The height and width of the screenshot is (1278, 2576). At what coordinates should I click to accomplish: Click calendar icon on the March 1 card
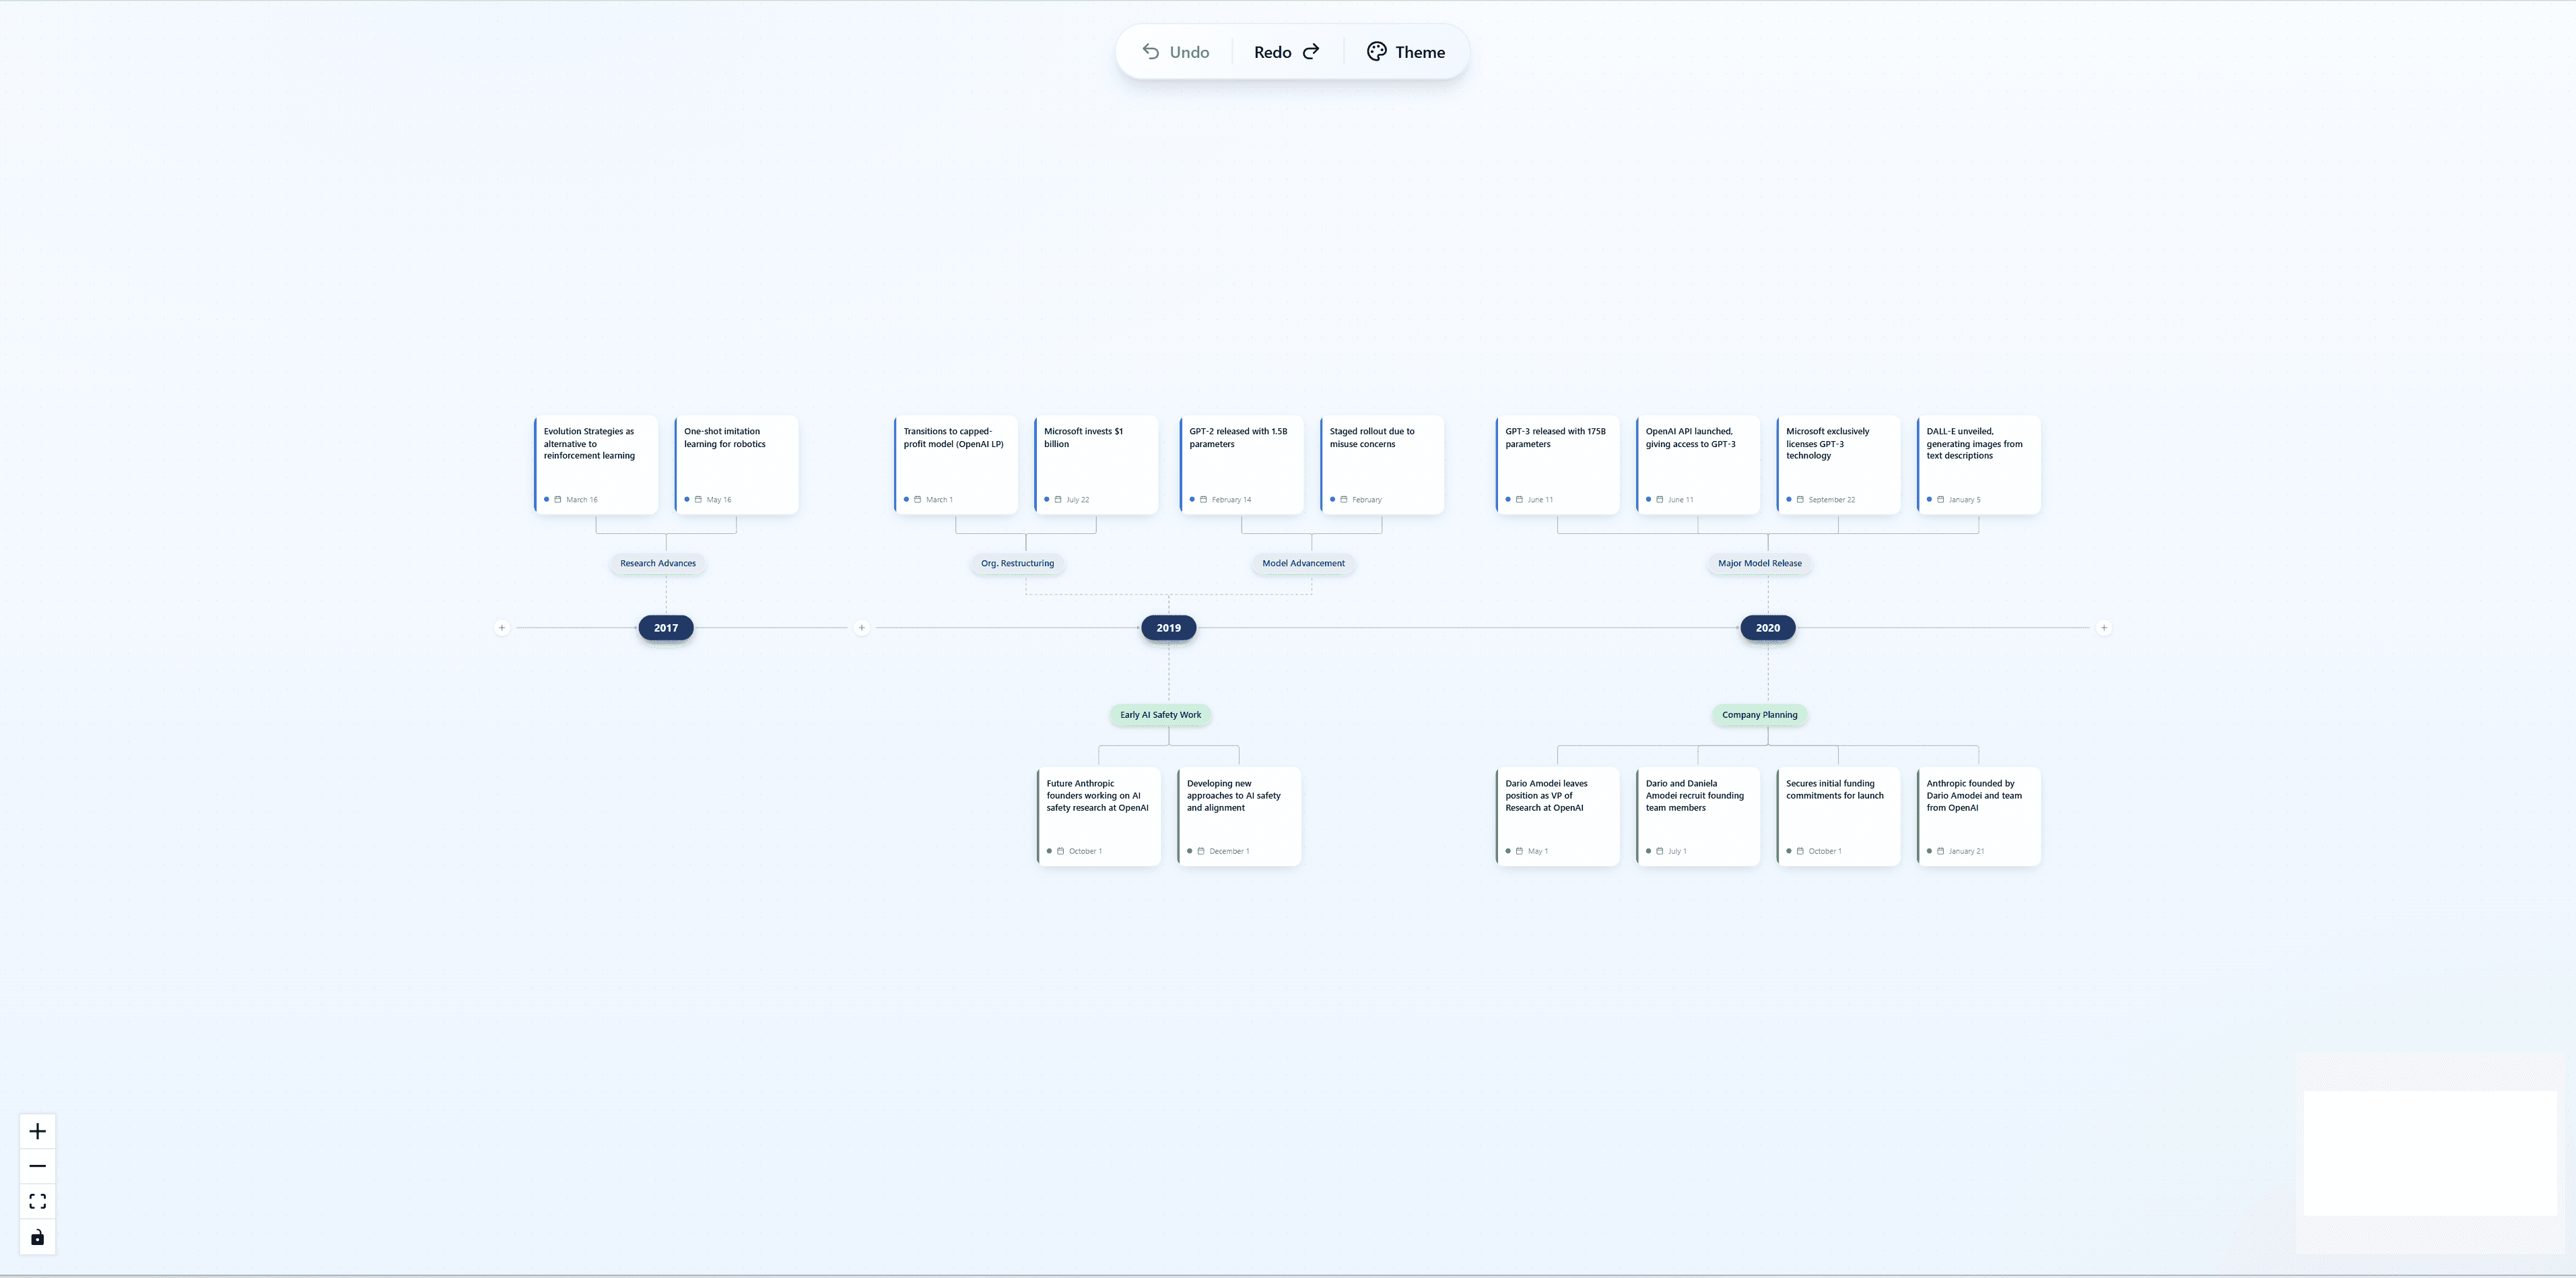tap(917, 499)
